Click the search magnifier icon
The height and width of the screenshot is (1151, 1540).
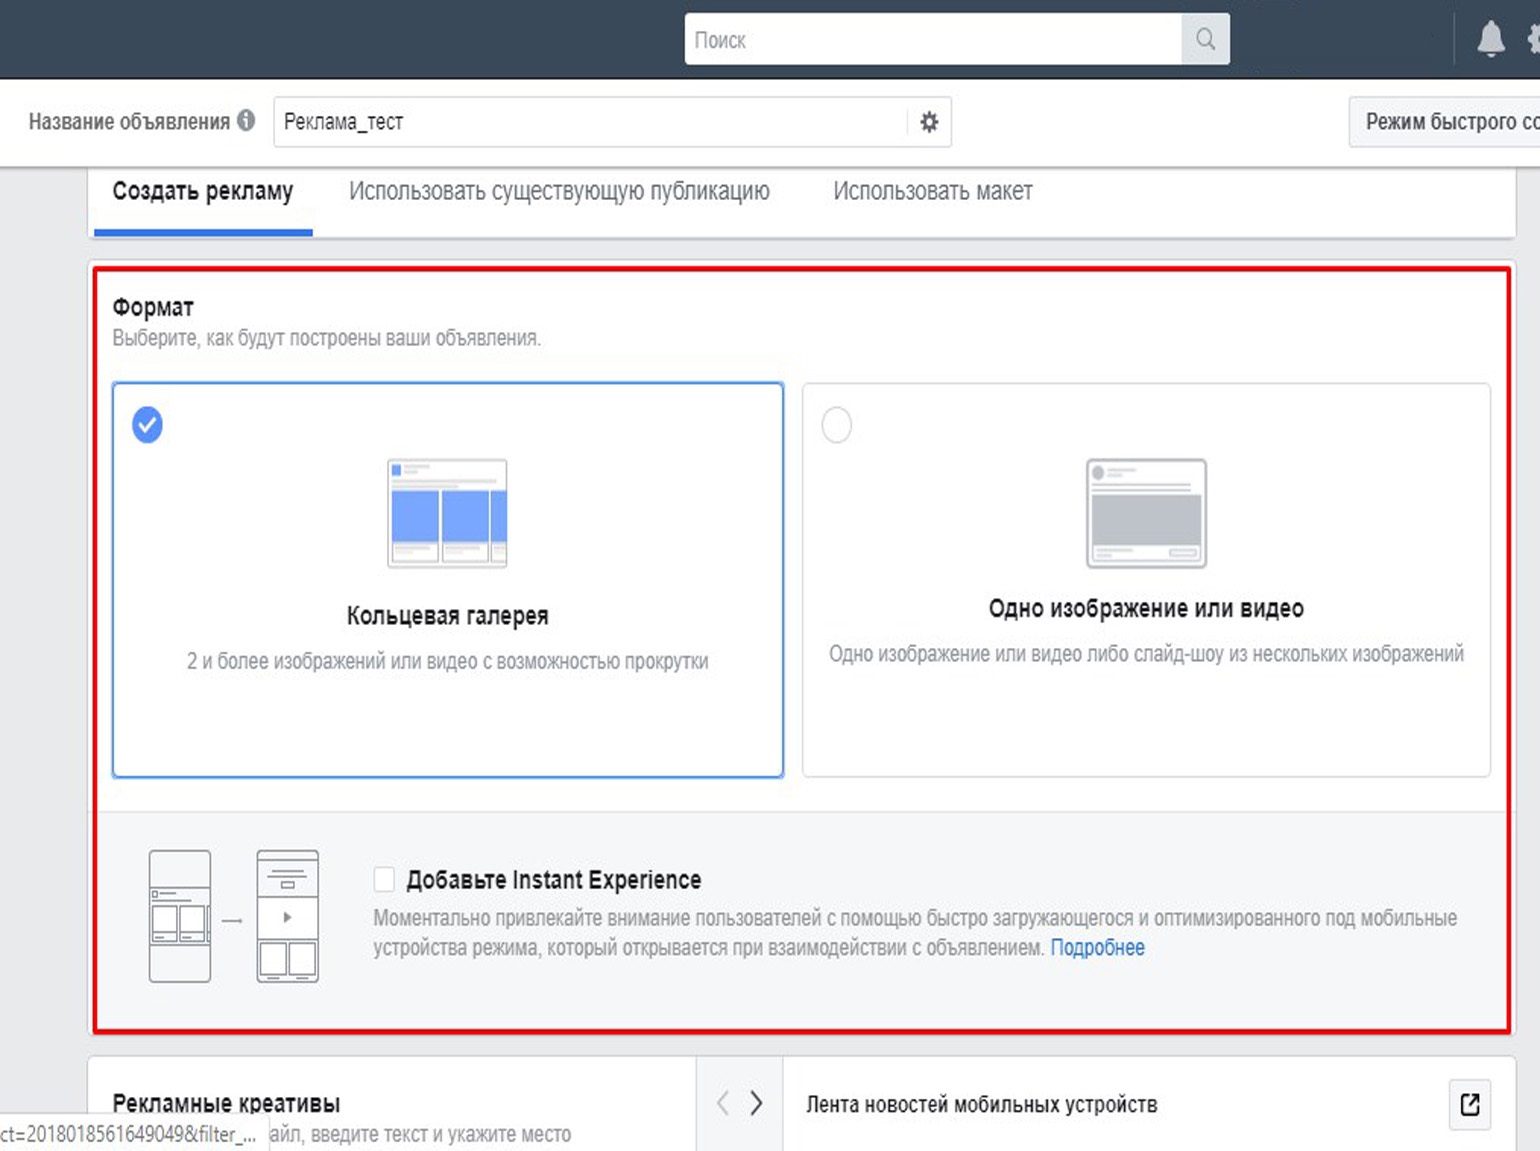pyautogui.click(x=1205, y=39)
